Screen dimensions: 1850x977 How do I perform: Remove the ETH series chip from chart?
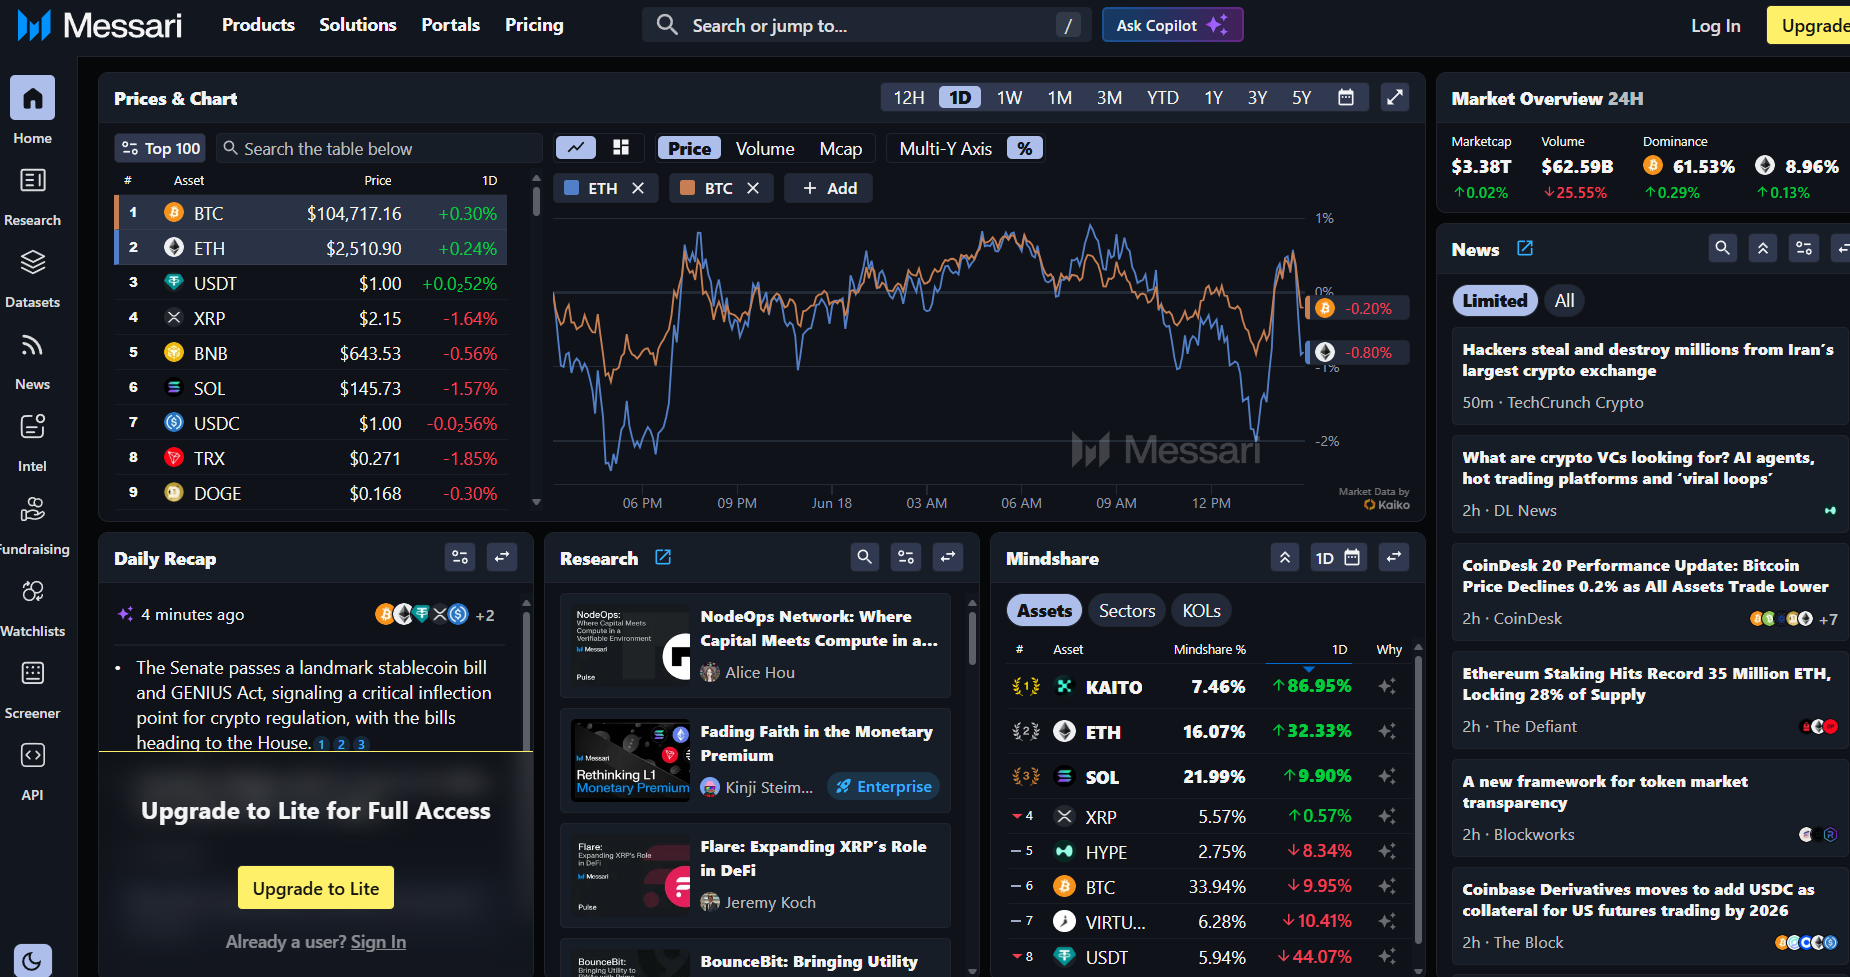[x=638, y=188]
